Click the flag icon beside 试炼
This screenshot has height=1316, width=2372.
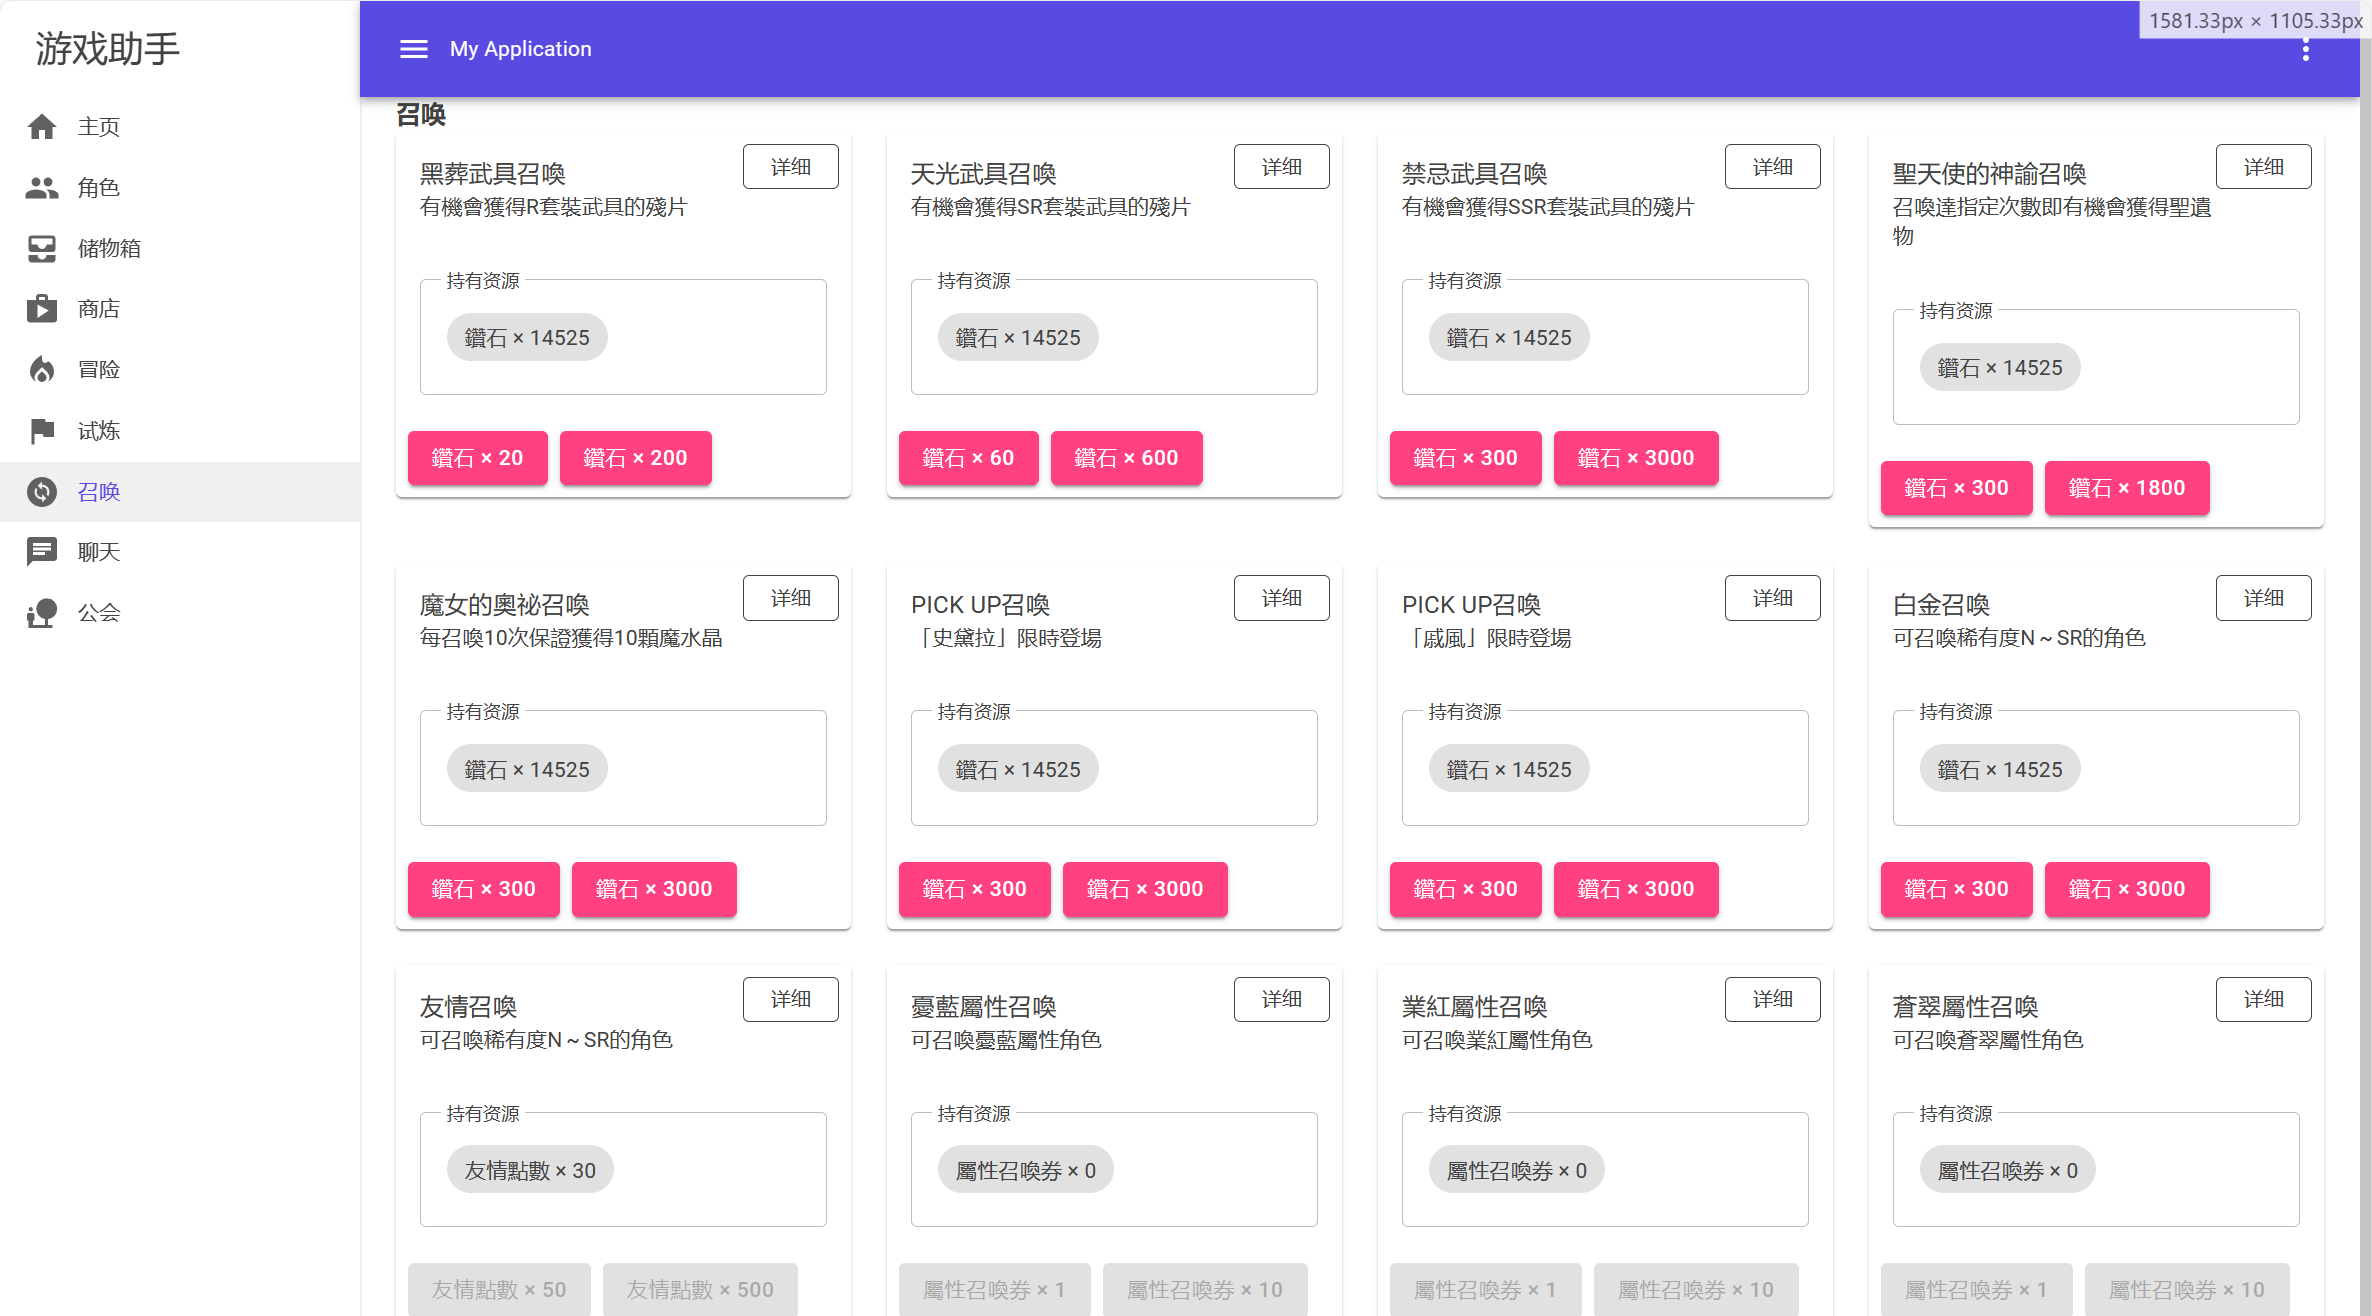(x=42, y=431)
